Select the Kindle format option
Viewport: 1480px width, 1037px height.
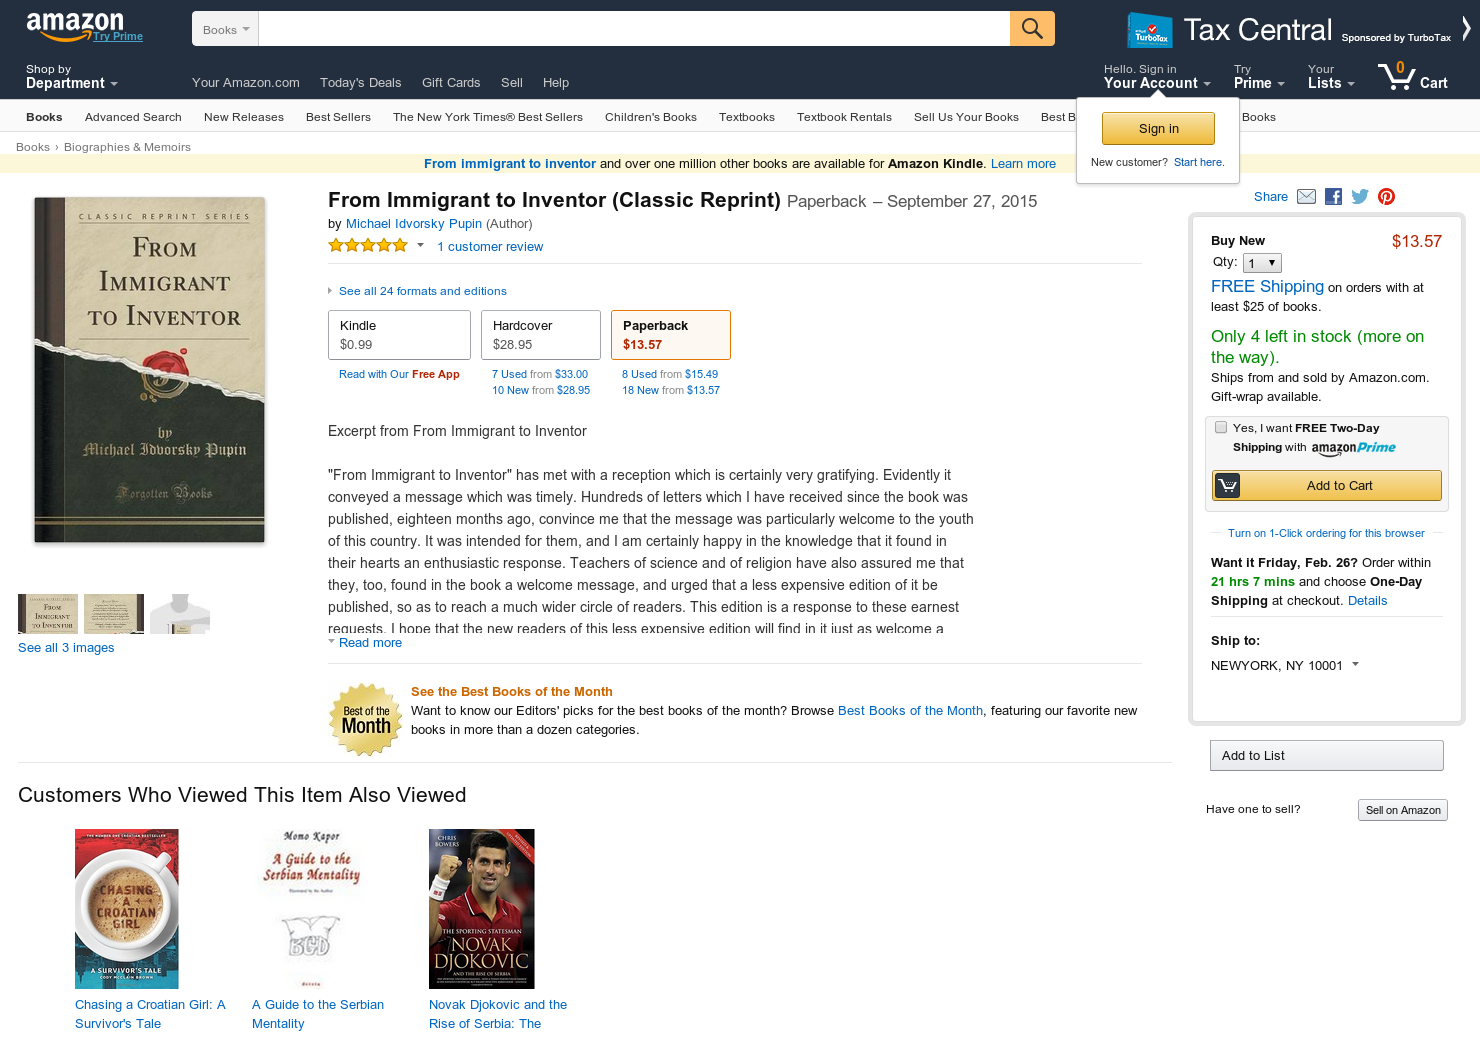pos(399,335)
